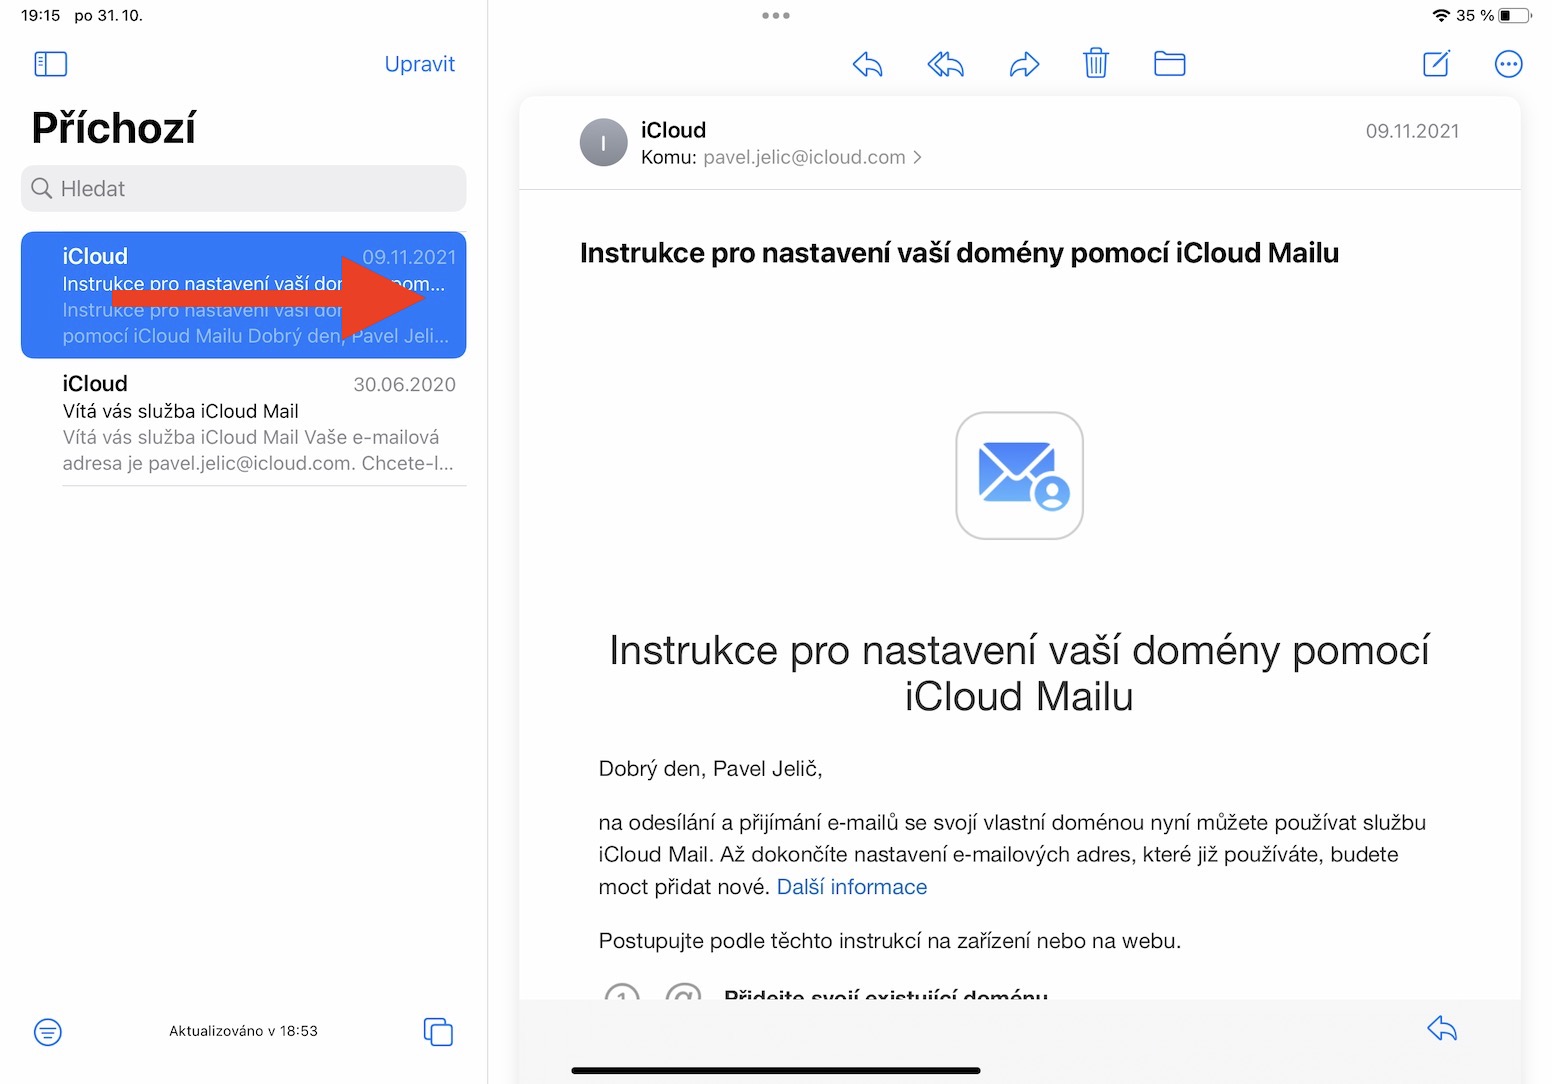Open the Další informace link
This screenshot has height=1084, width=1552.
tap(852, 887)
